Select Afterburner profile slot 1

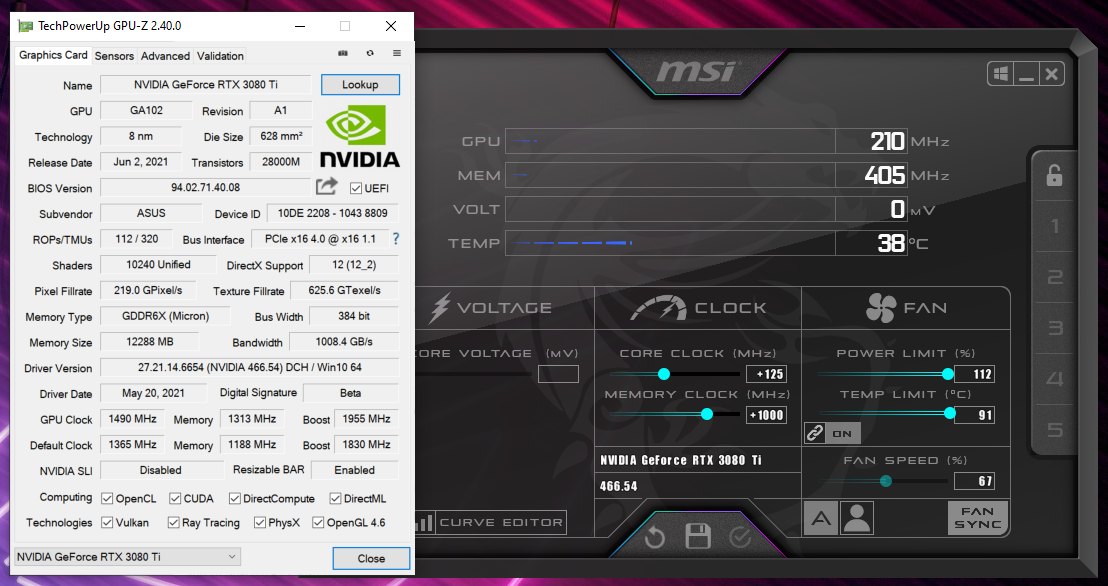1055,226
